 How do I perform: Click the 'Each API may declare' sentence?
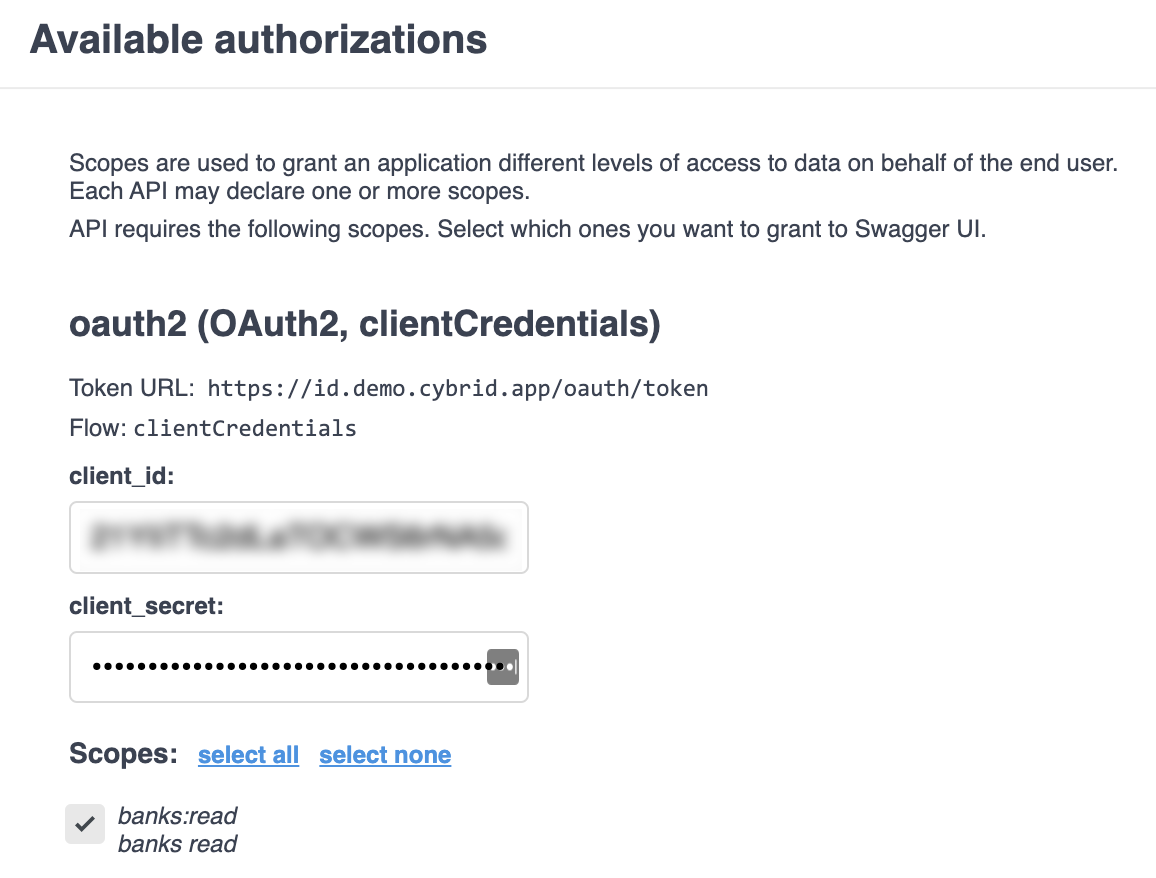click(298, 190)
